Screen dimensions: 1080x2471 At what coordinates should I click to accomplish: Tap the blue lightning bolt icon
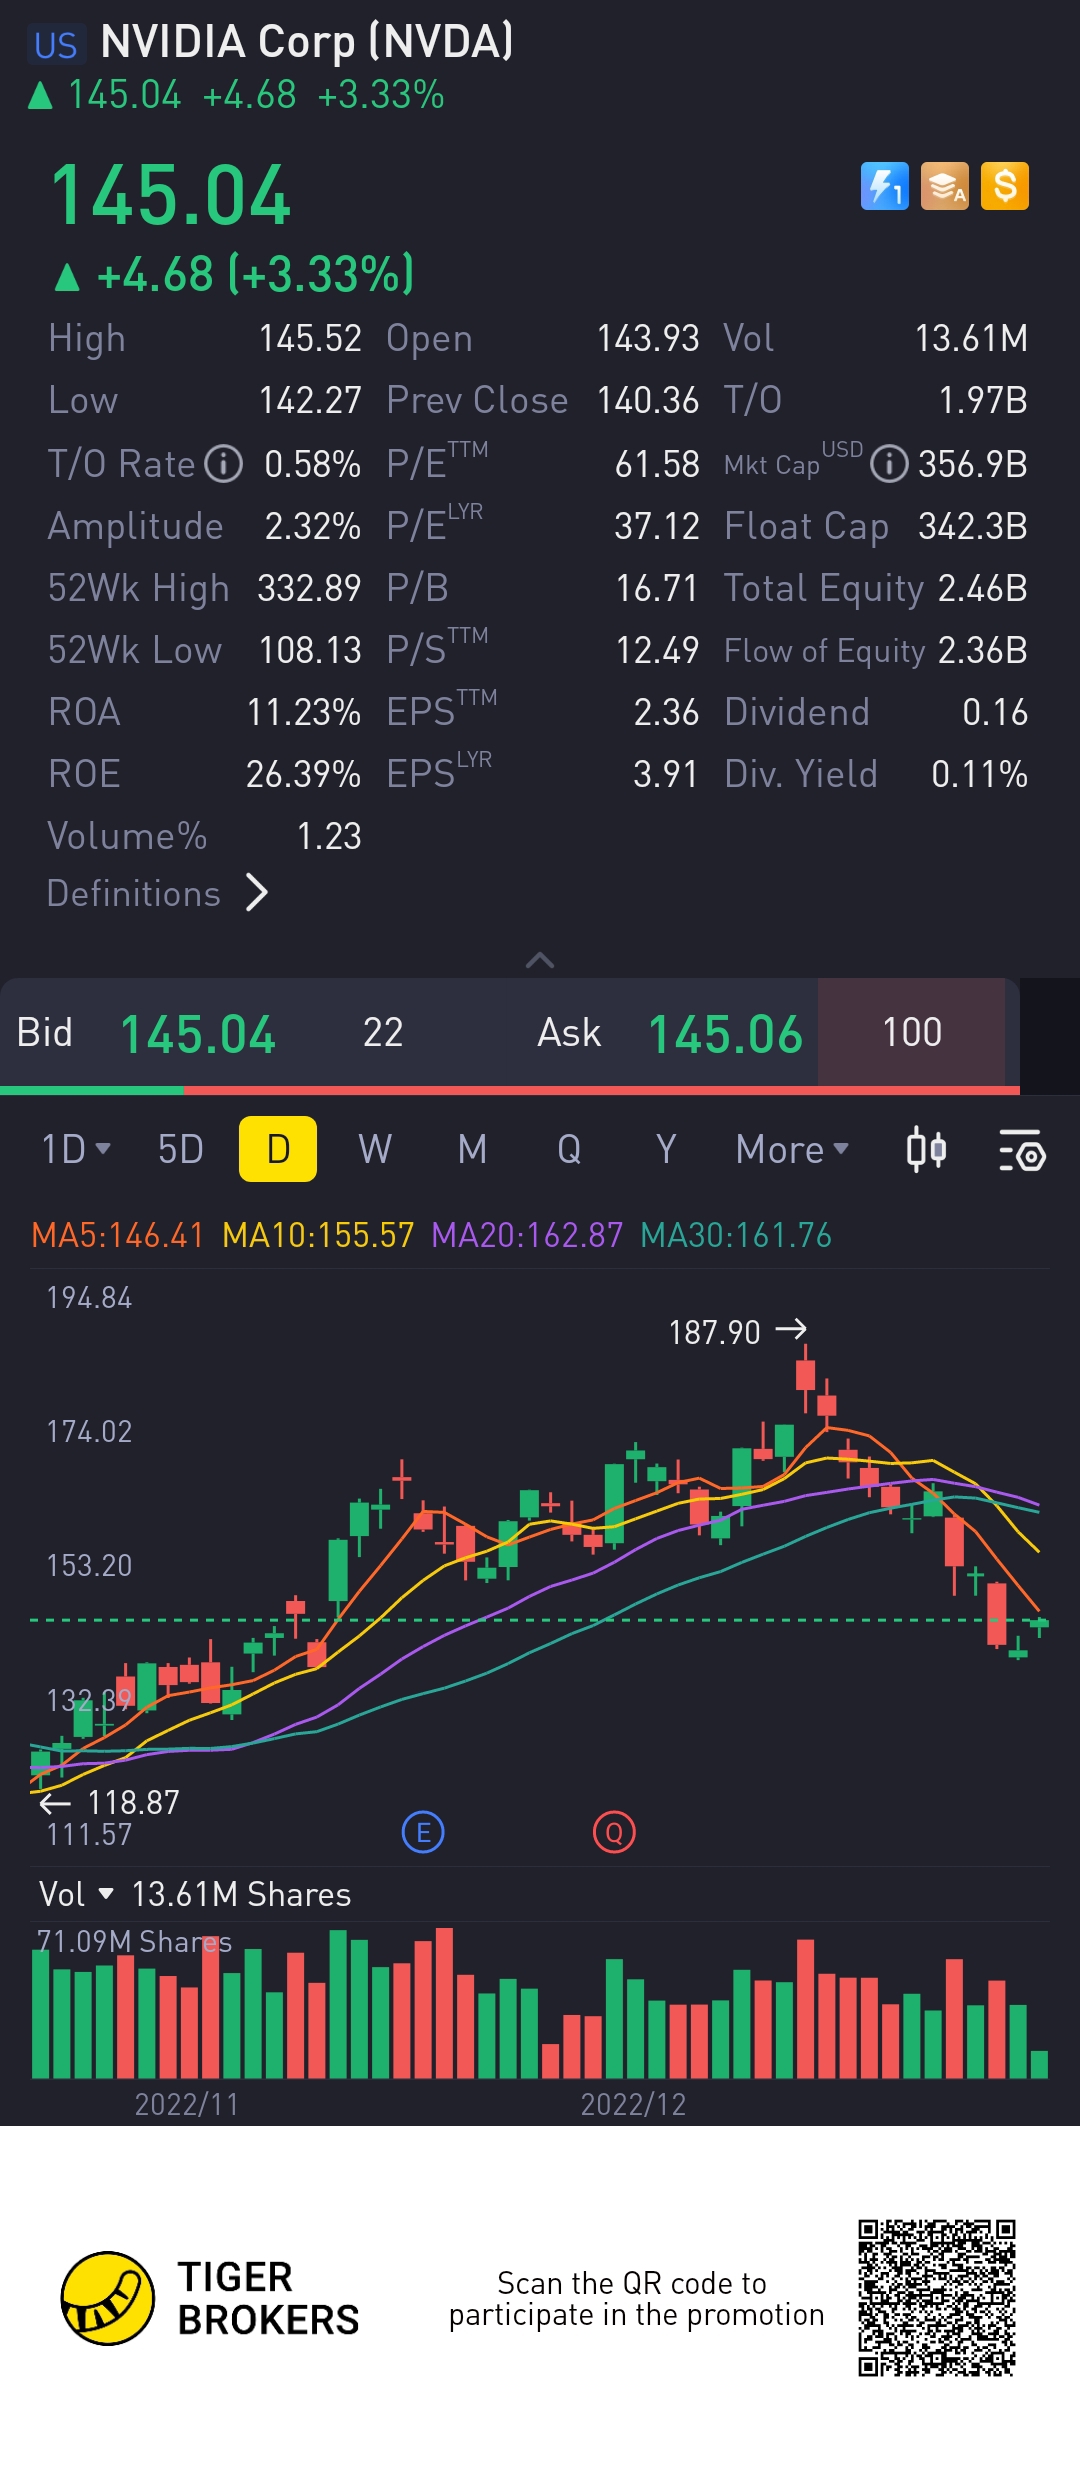[885, 186]
